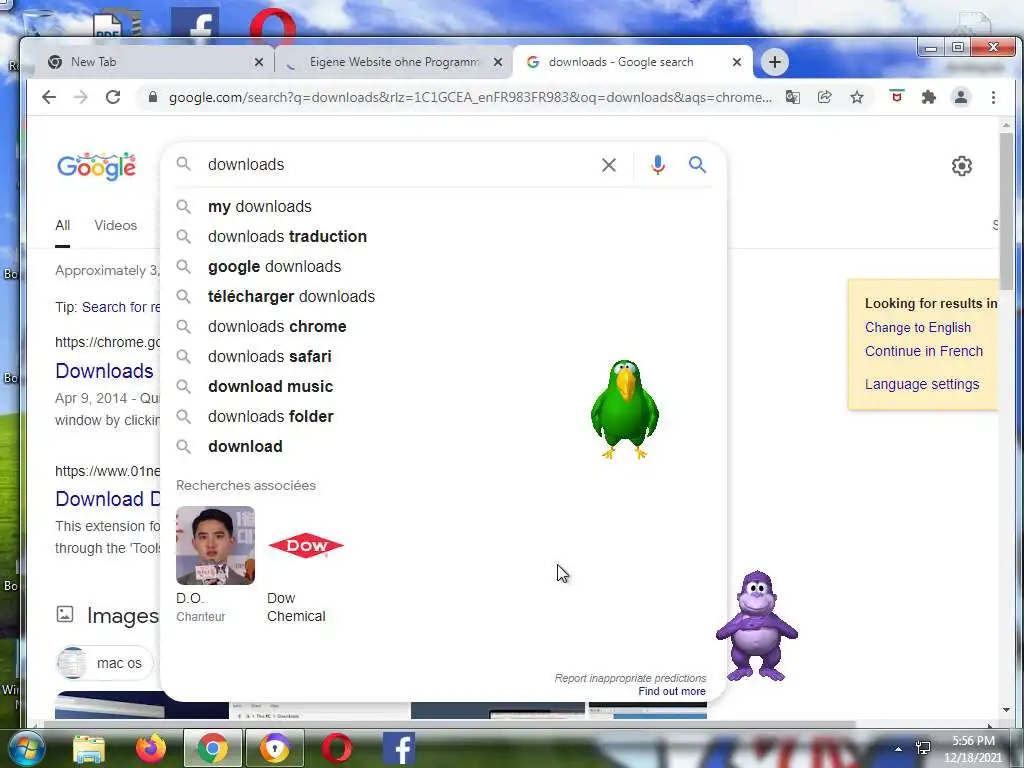The image size is (1024, 768).
Task: Launch Opera from the taskbar
Action: [x=336, y=748]
